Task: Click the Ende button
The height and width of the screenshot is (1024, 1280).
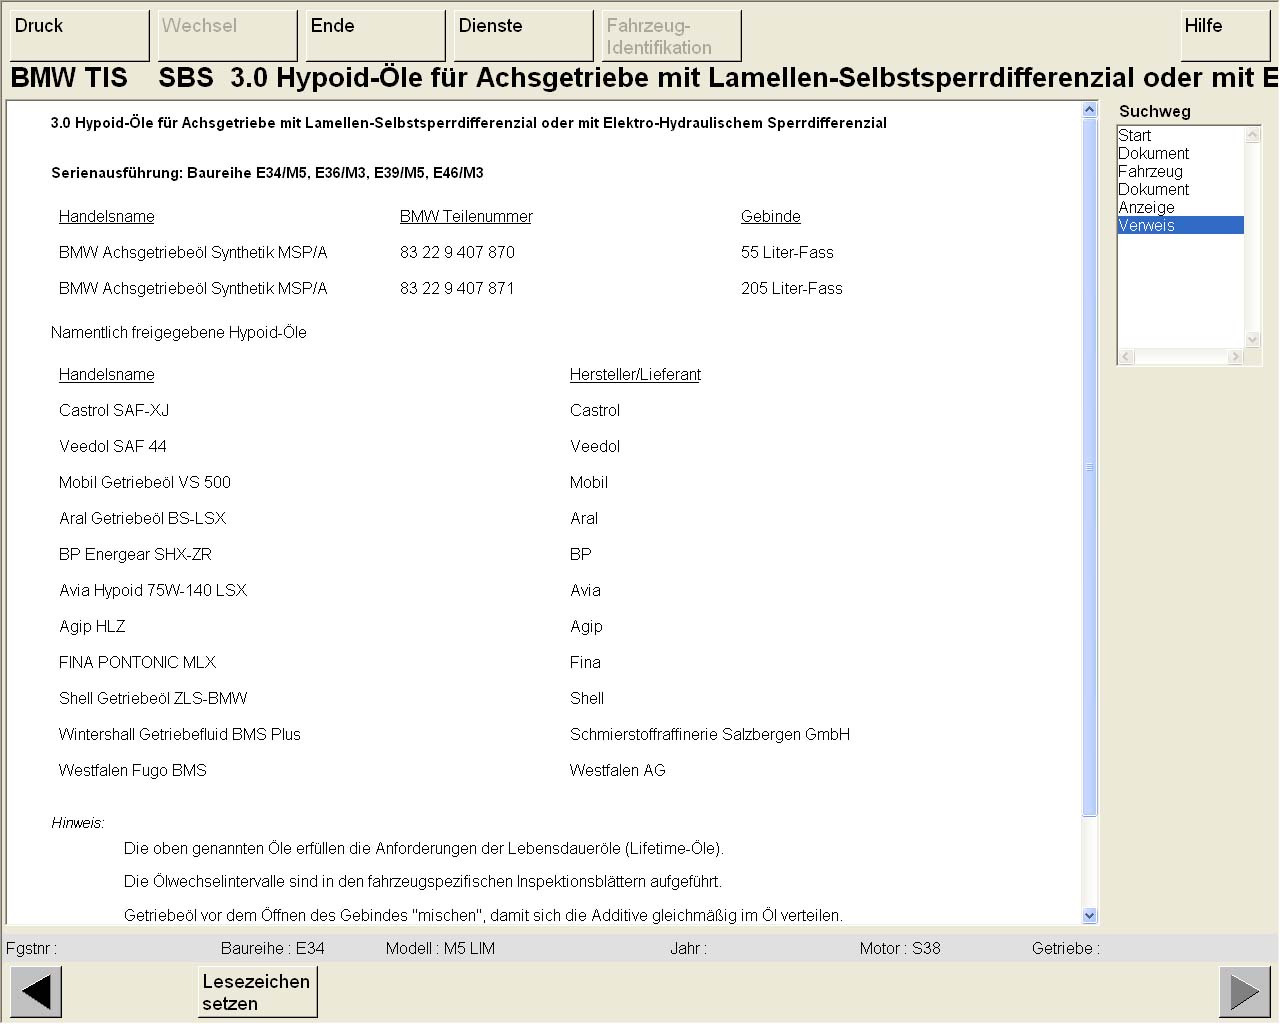Action: pyautogui.click(x=375, y=36)
